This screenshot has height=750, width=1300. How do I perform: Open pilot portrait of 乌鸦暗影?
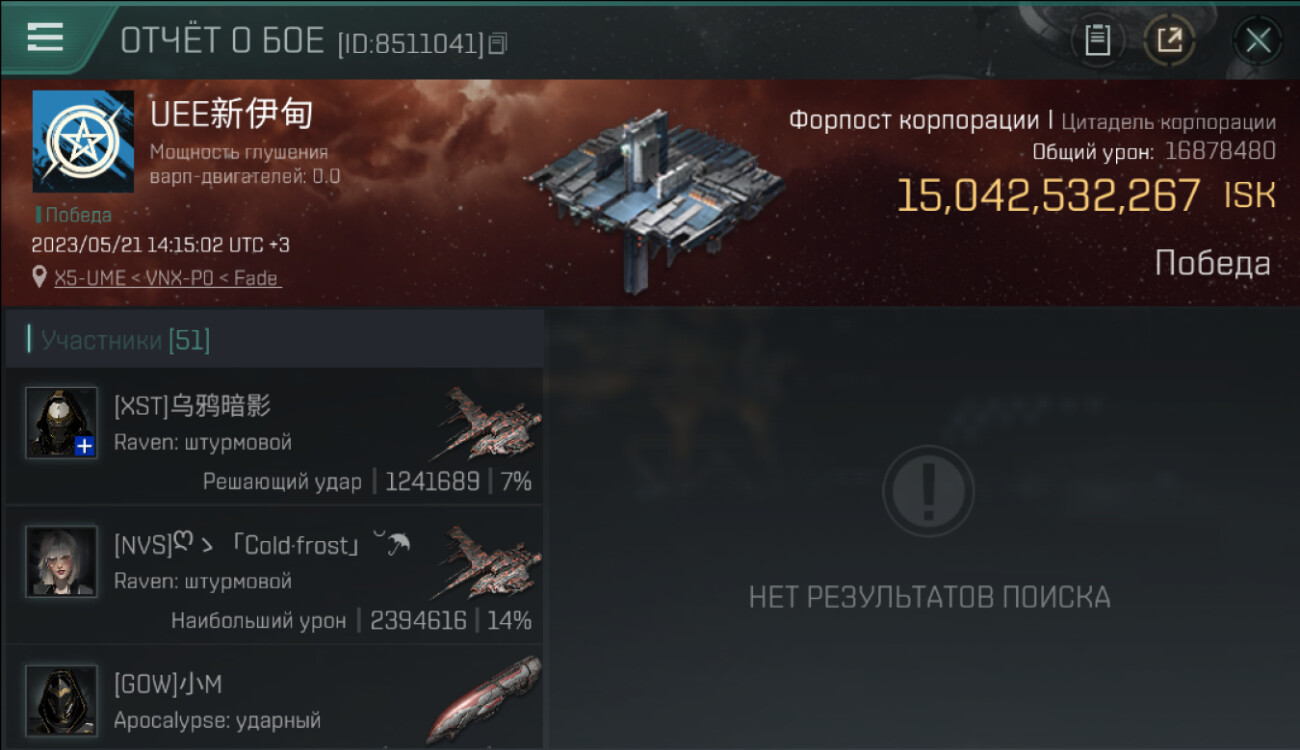(62, 423)
